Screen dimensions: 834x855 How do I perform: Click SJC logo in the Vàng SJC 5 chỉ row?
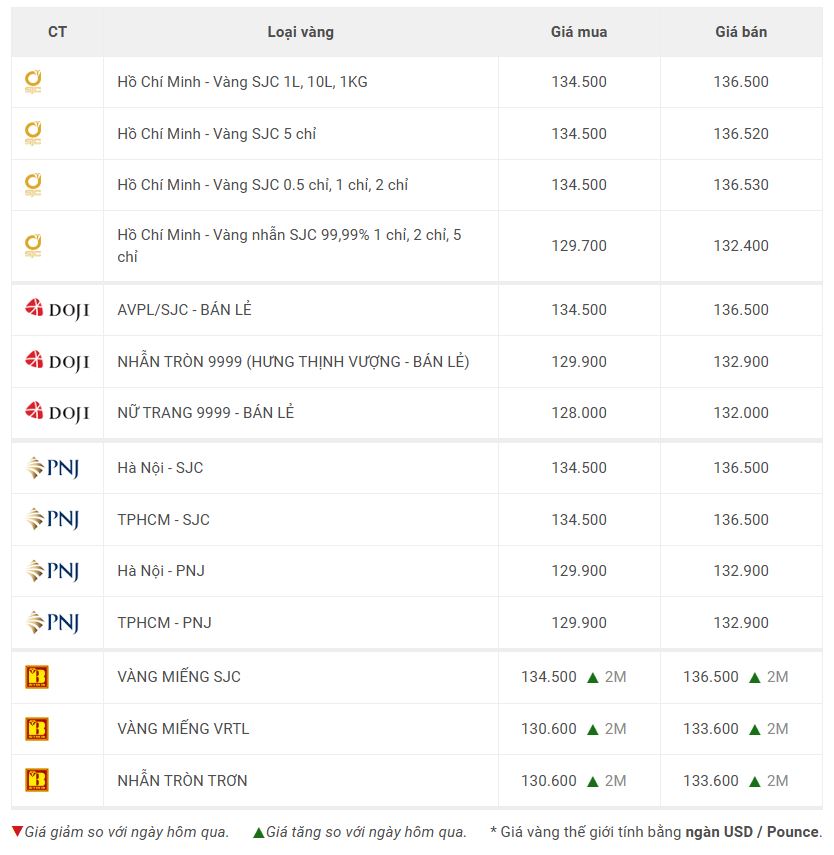(33, 134)
